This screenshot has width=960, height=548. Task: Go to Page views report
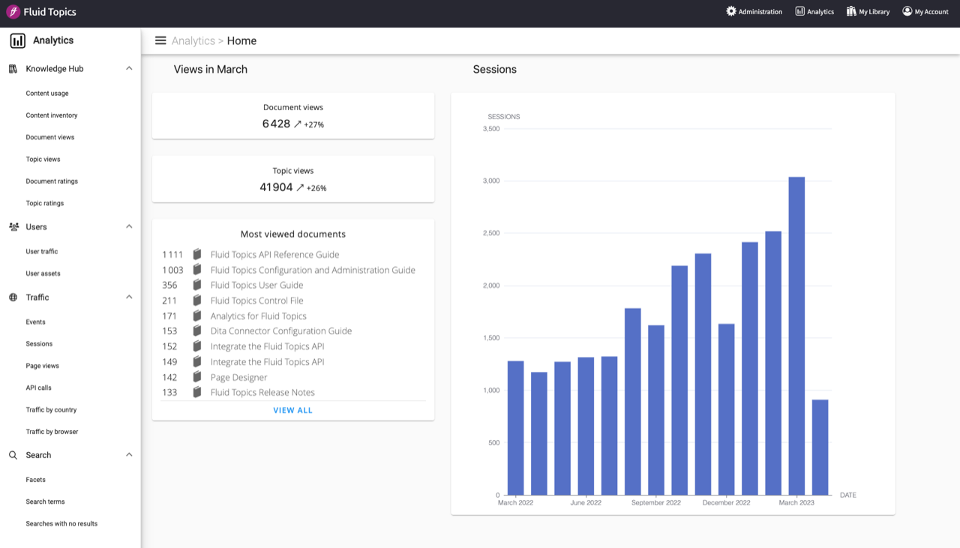tap(42, 366)
